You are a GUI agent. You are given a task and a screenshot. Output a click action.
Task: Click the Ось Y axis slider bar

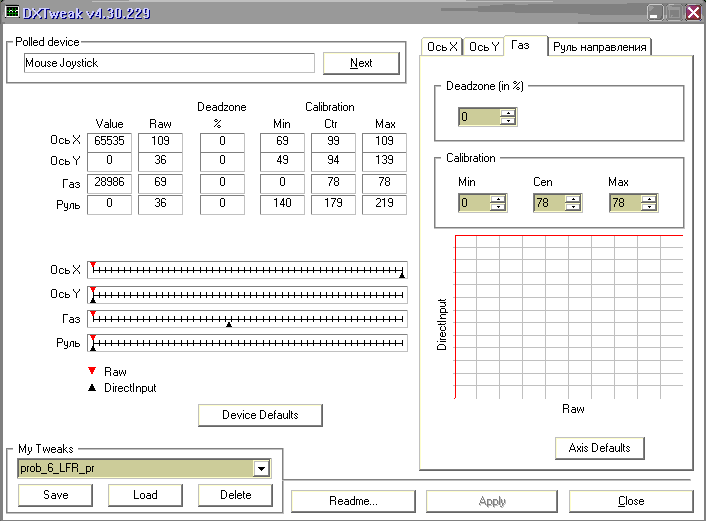pos(248,294)
